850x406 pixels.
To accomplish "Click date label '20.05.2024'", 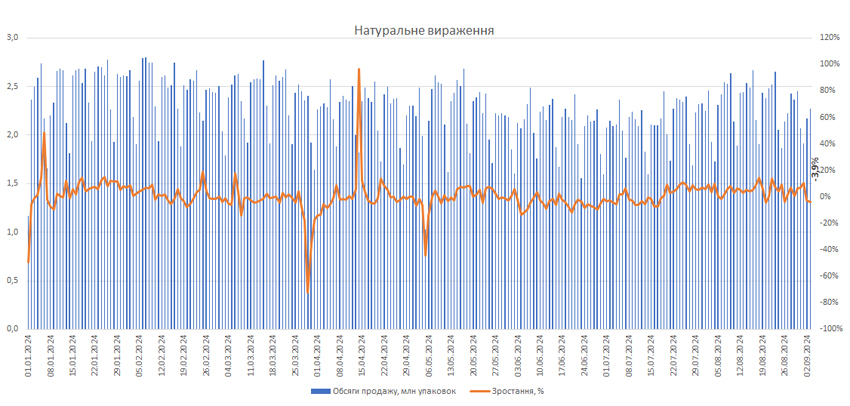I will (x=473, y=355).
